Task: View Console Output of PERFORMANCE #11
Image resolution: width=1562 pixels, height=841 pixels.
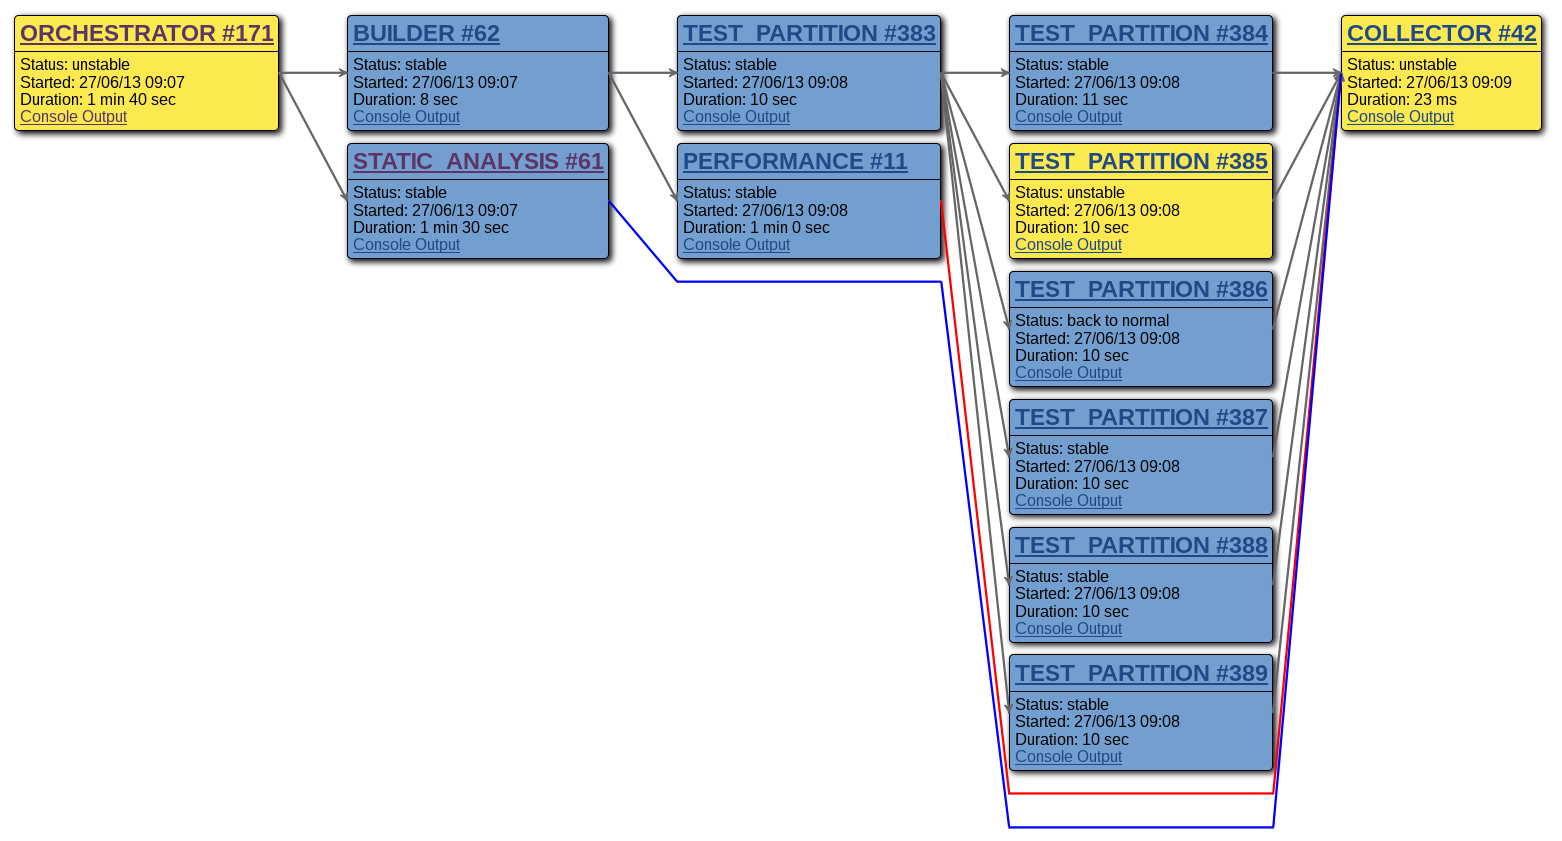Action: coord(736,244)
